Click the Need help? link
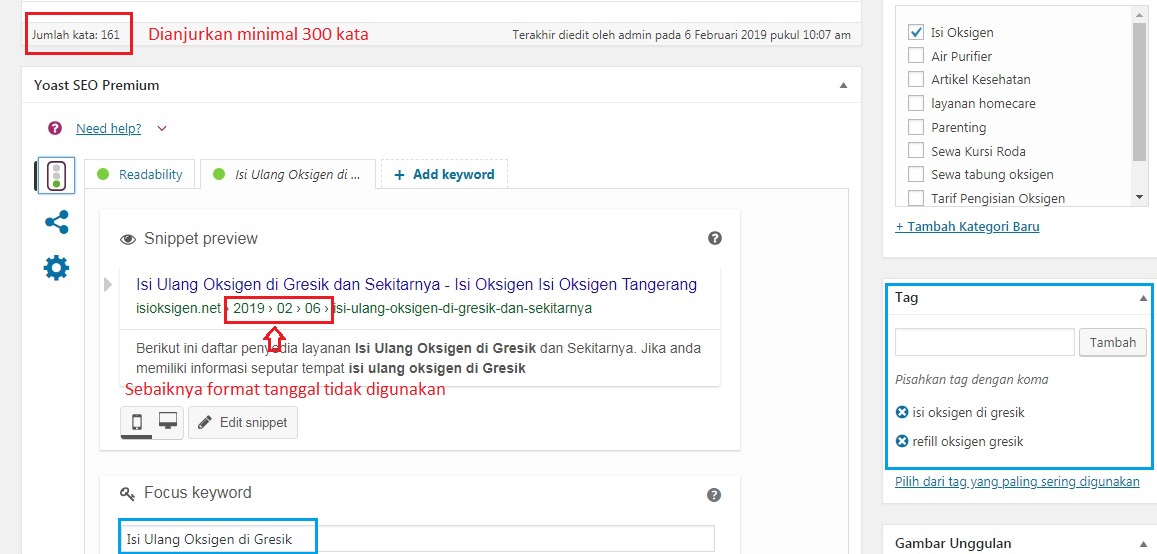1157x554 pixels. coord(108,128)
